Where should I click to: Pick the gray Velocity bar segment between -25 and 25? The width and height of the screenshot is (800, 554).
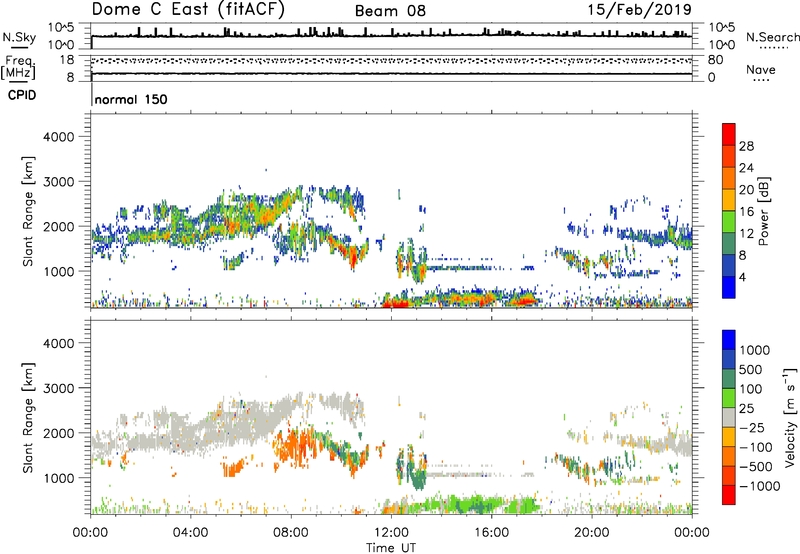(729, 418)
